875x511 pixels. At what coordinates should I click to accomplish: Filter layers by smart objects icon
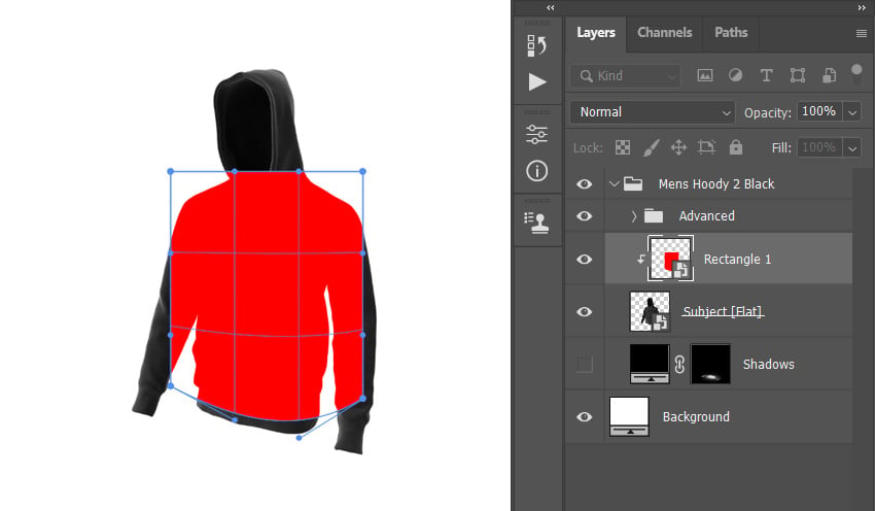tap(829, 75)
